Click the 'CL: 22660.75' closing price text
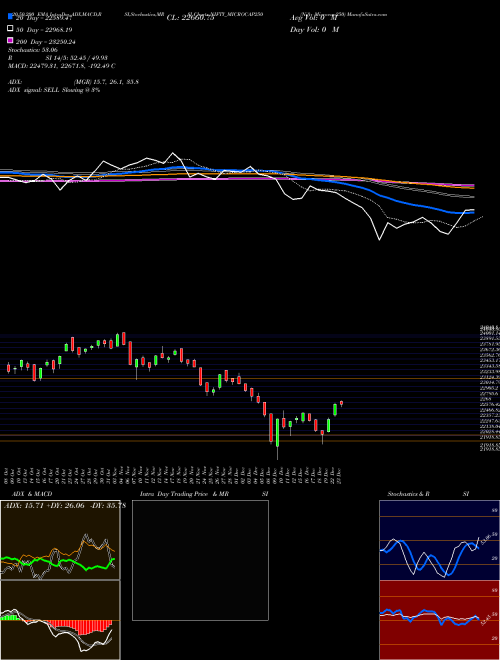500x660 pixels. (191, 18)
